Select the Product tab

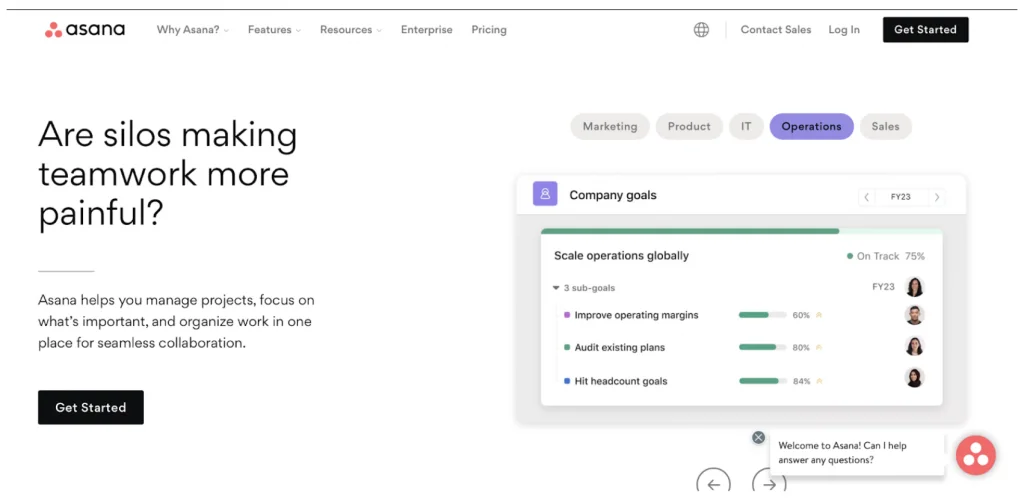click(689, 127)
